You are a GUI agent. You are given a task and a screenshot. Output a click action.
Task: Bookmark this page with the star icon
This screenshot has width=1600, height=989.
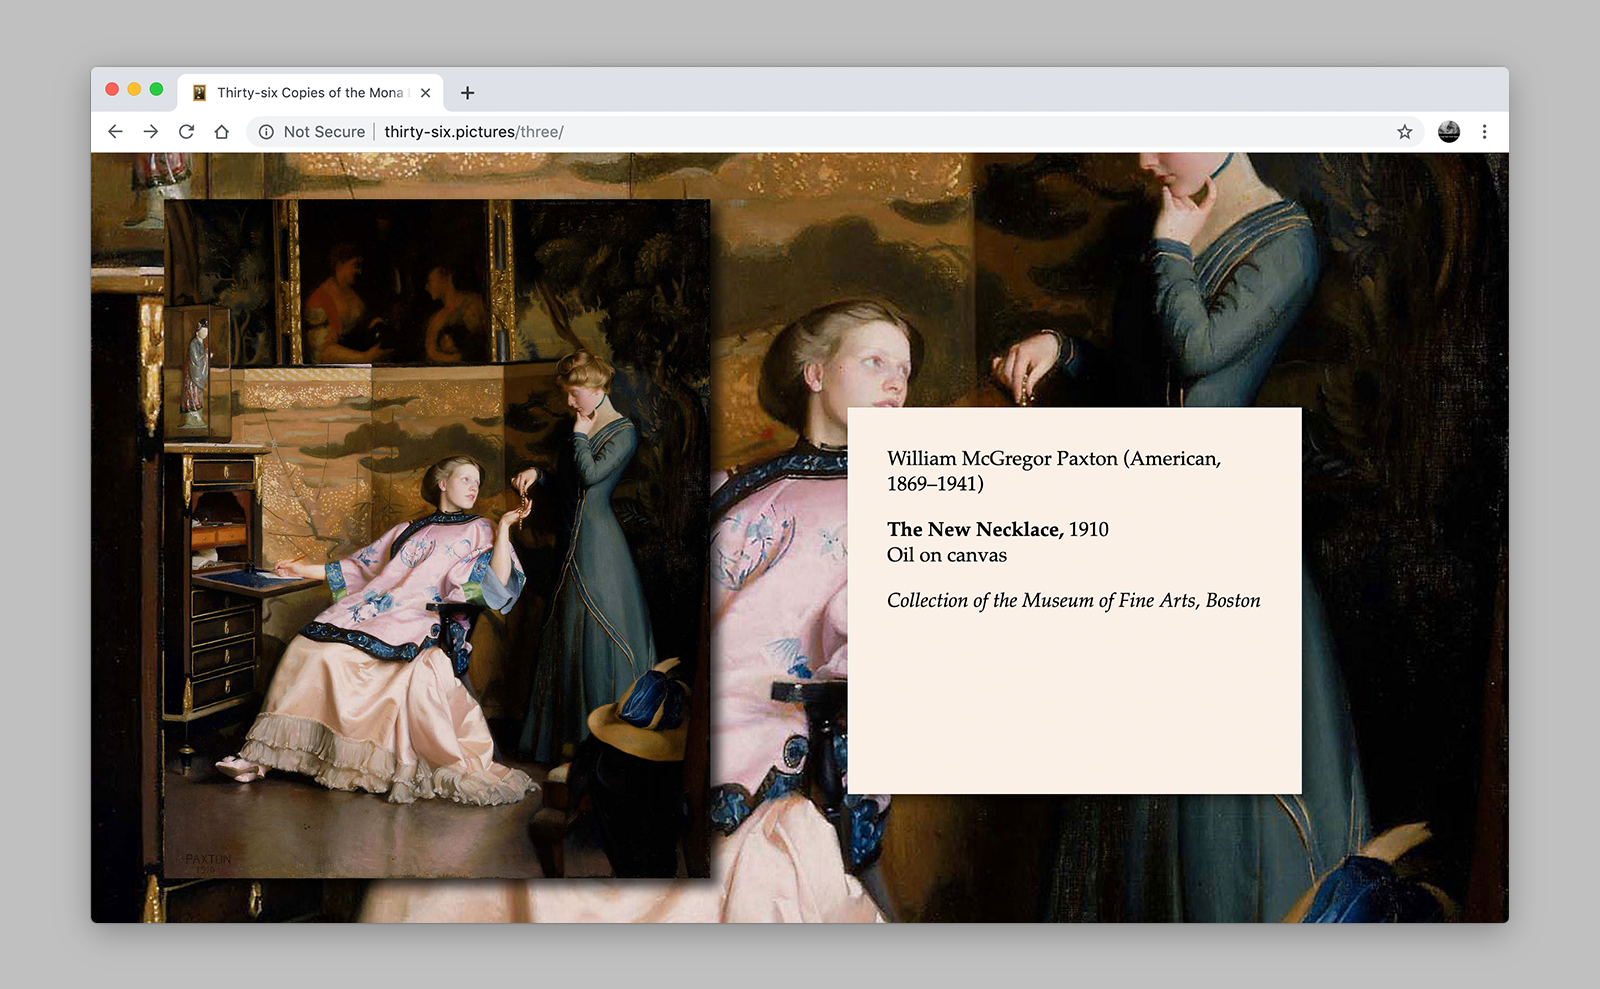[1404, 132]
